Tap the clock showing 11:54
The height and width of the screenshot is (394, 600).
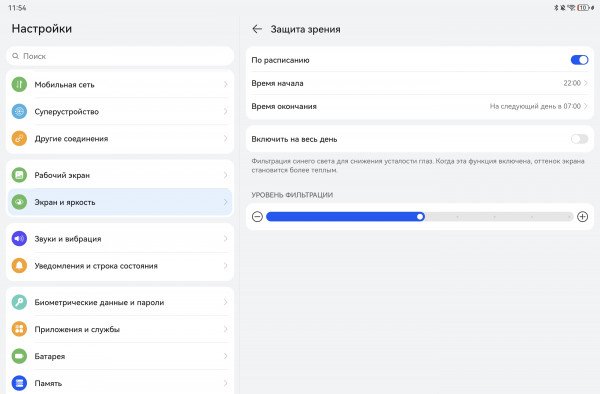[x=17, y=8]
